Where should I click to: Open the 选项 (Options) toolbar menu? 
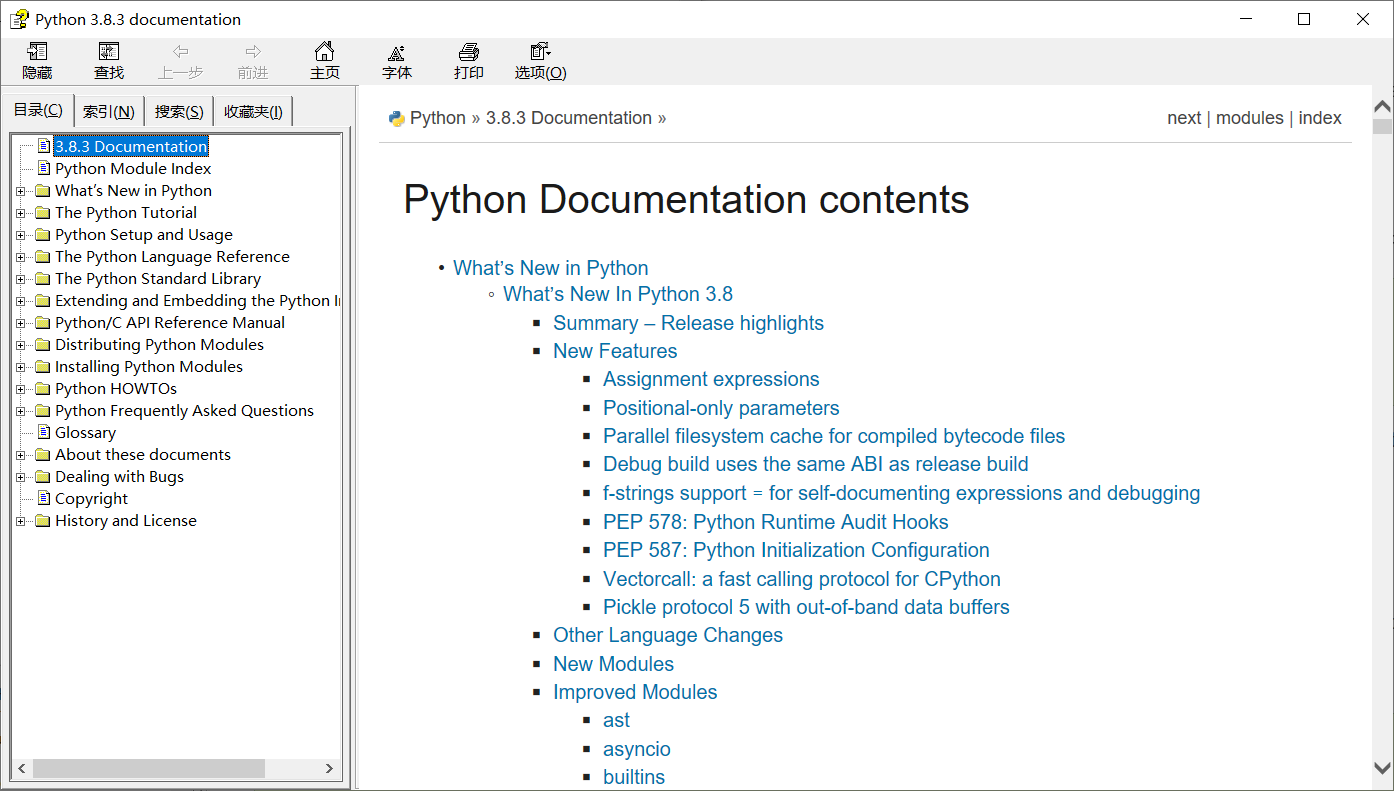(539, 60)
